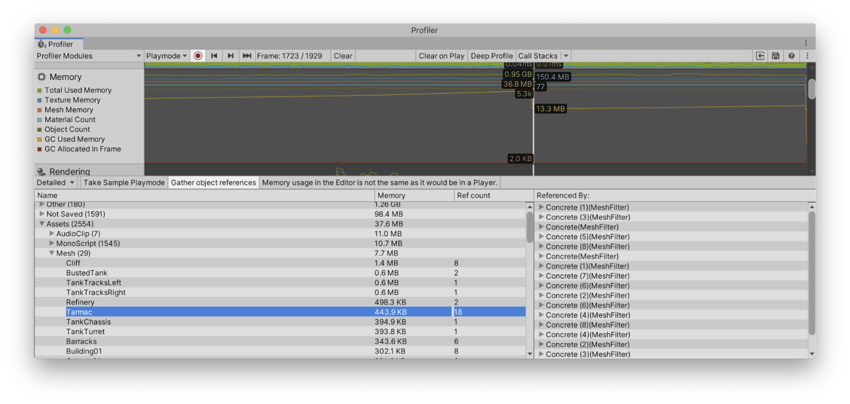Jump to the current (last) frame
The width and height of the screenshot is (850, 404).
coord(246,56)
